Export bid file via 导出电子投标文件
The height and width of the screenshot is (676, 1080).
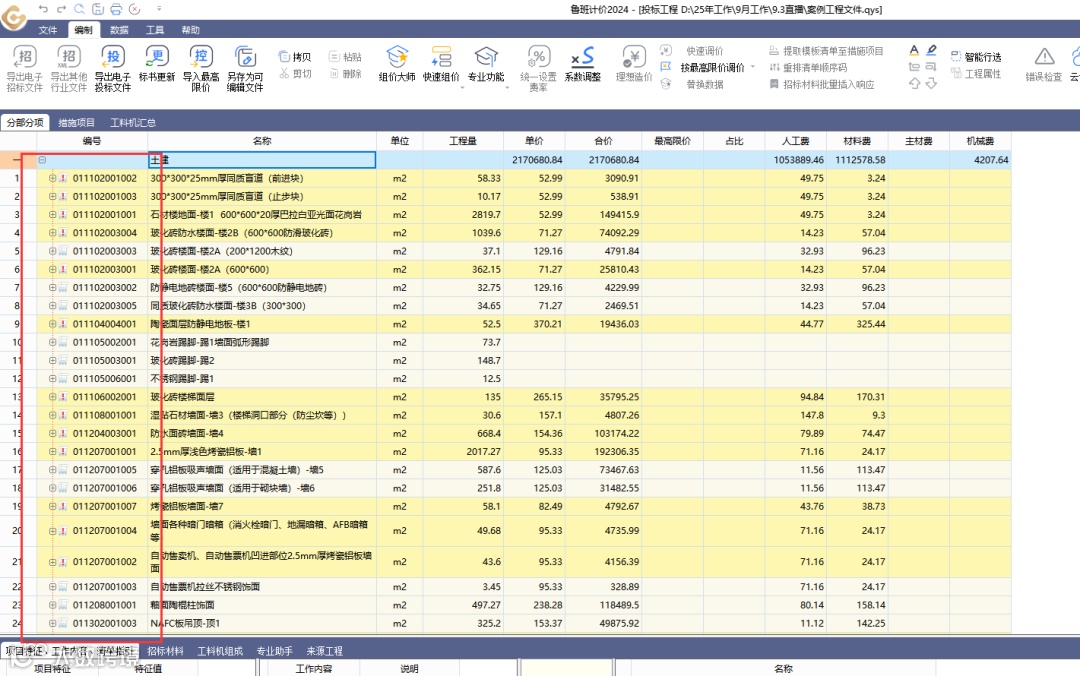(113, 68)
